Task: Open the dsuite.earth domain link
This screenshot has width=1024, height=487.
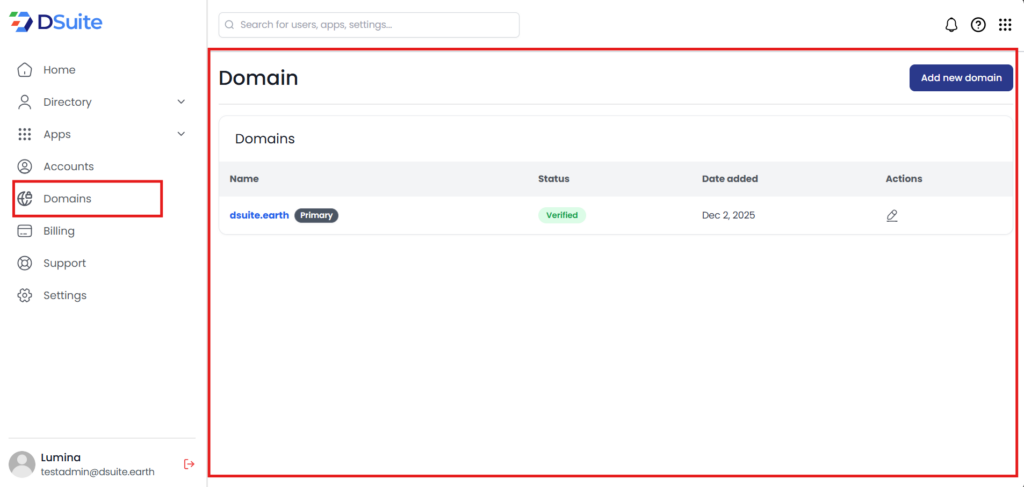Action: (259, 215)
